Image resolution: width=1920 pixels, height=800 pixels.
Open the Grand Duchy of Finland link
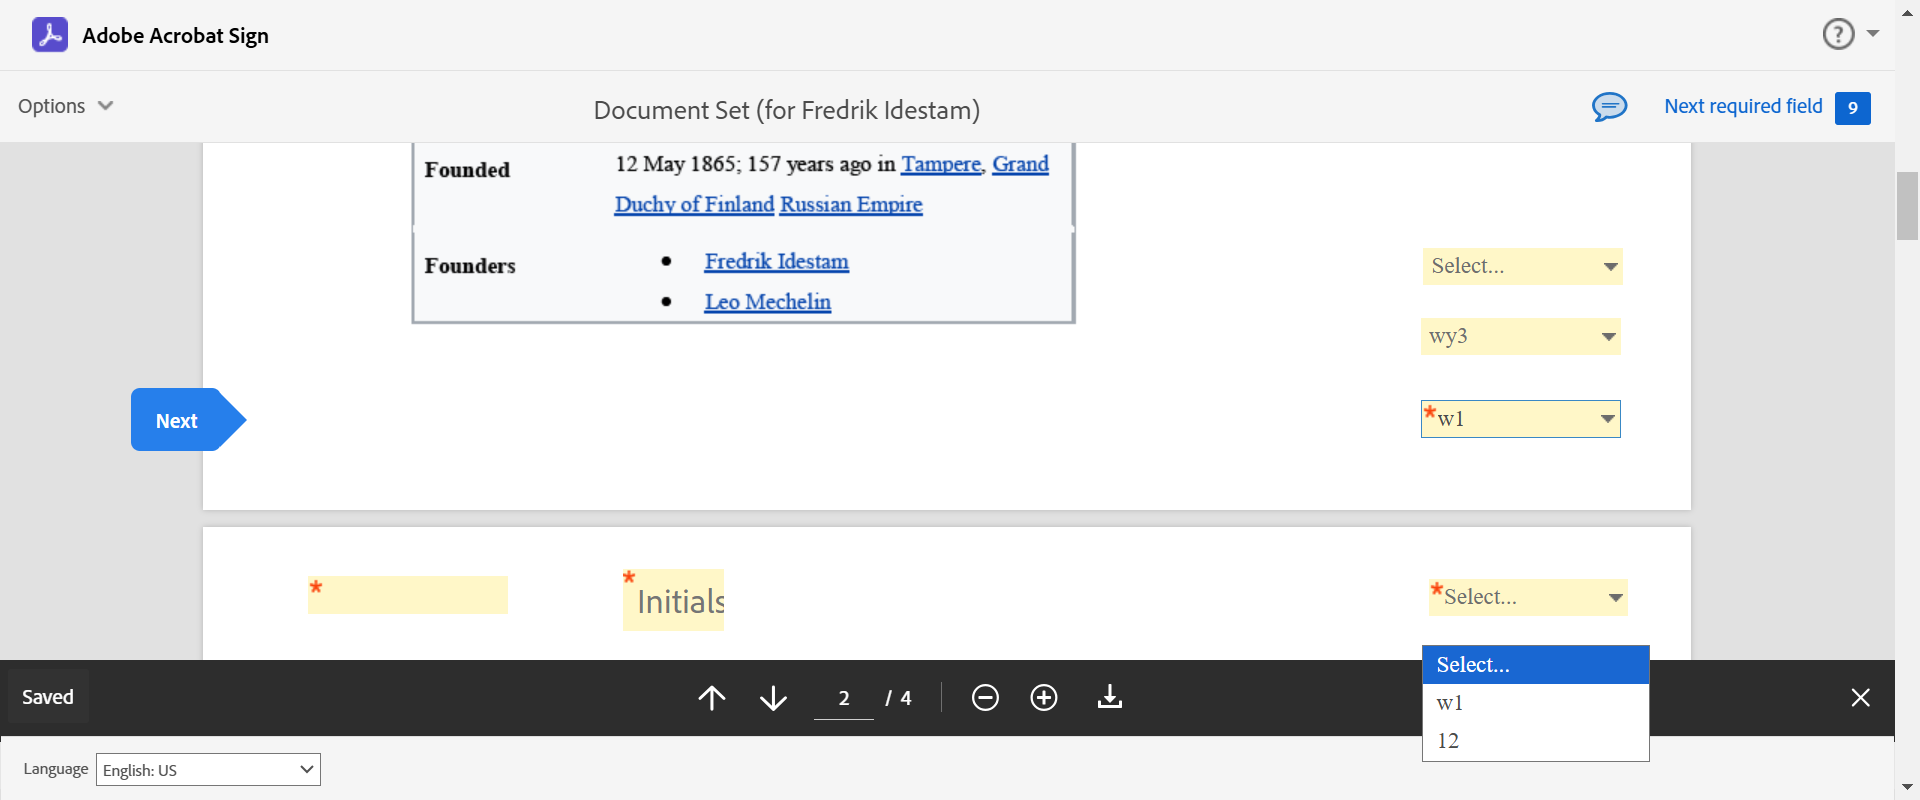694,204
